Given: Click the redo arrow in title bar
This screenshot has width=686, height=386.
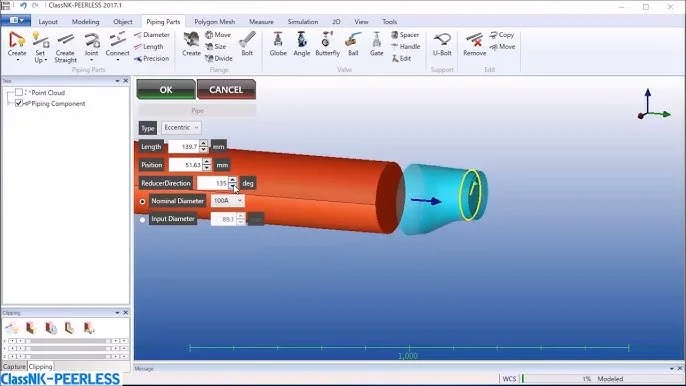Looking at the screenshot, I should click(35, 5).
